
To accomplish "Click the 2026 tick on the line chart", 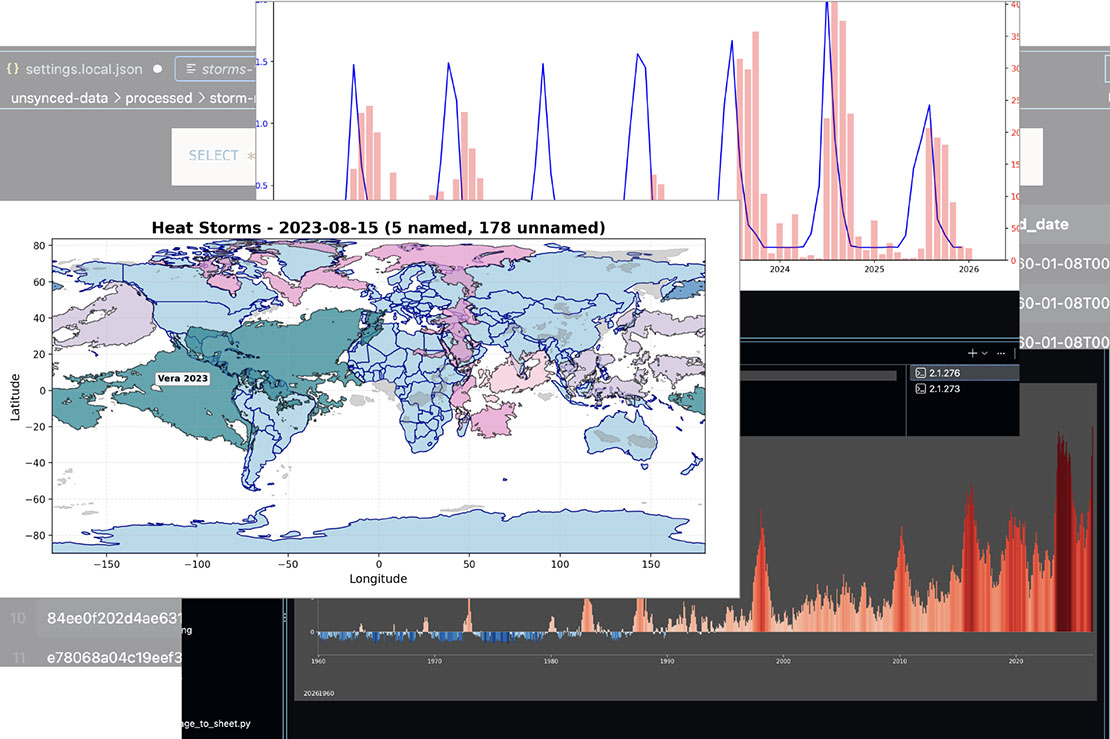I will tap(968, 269).
